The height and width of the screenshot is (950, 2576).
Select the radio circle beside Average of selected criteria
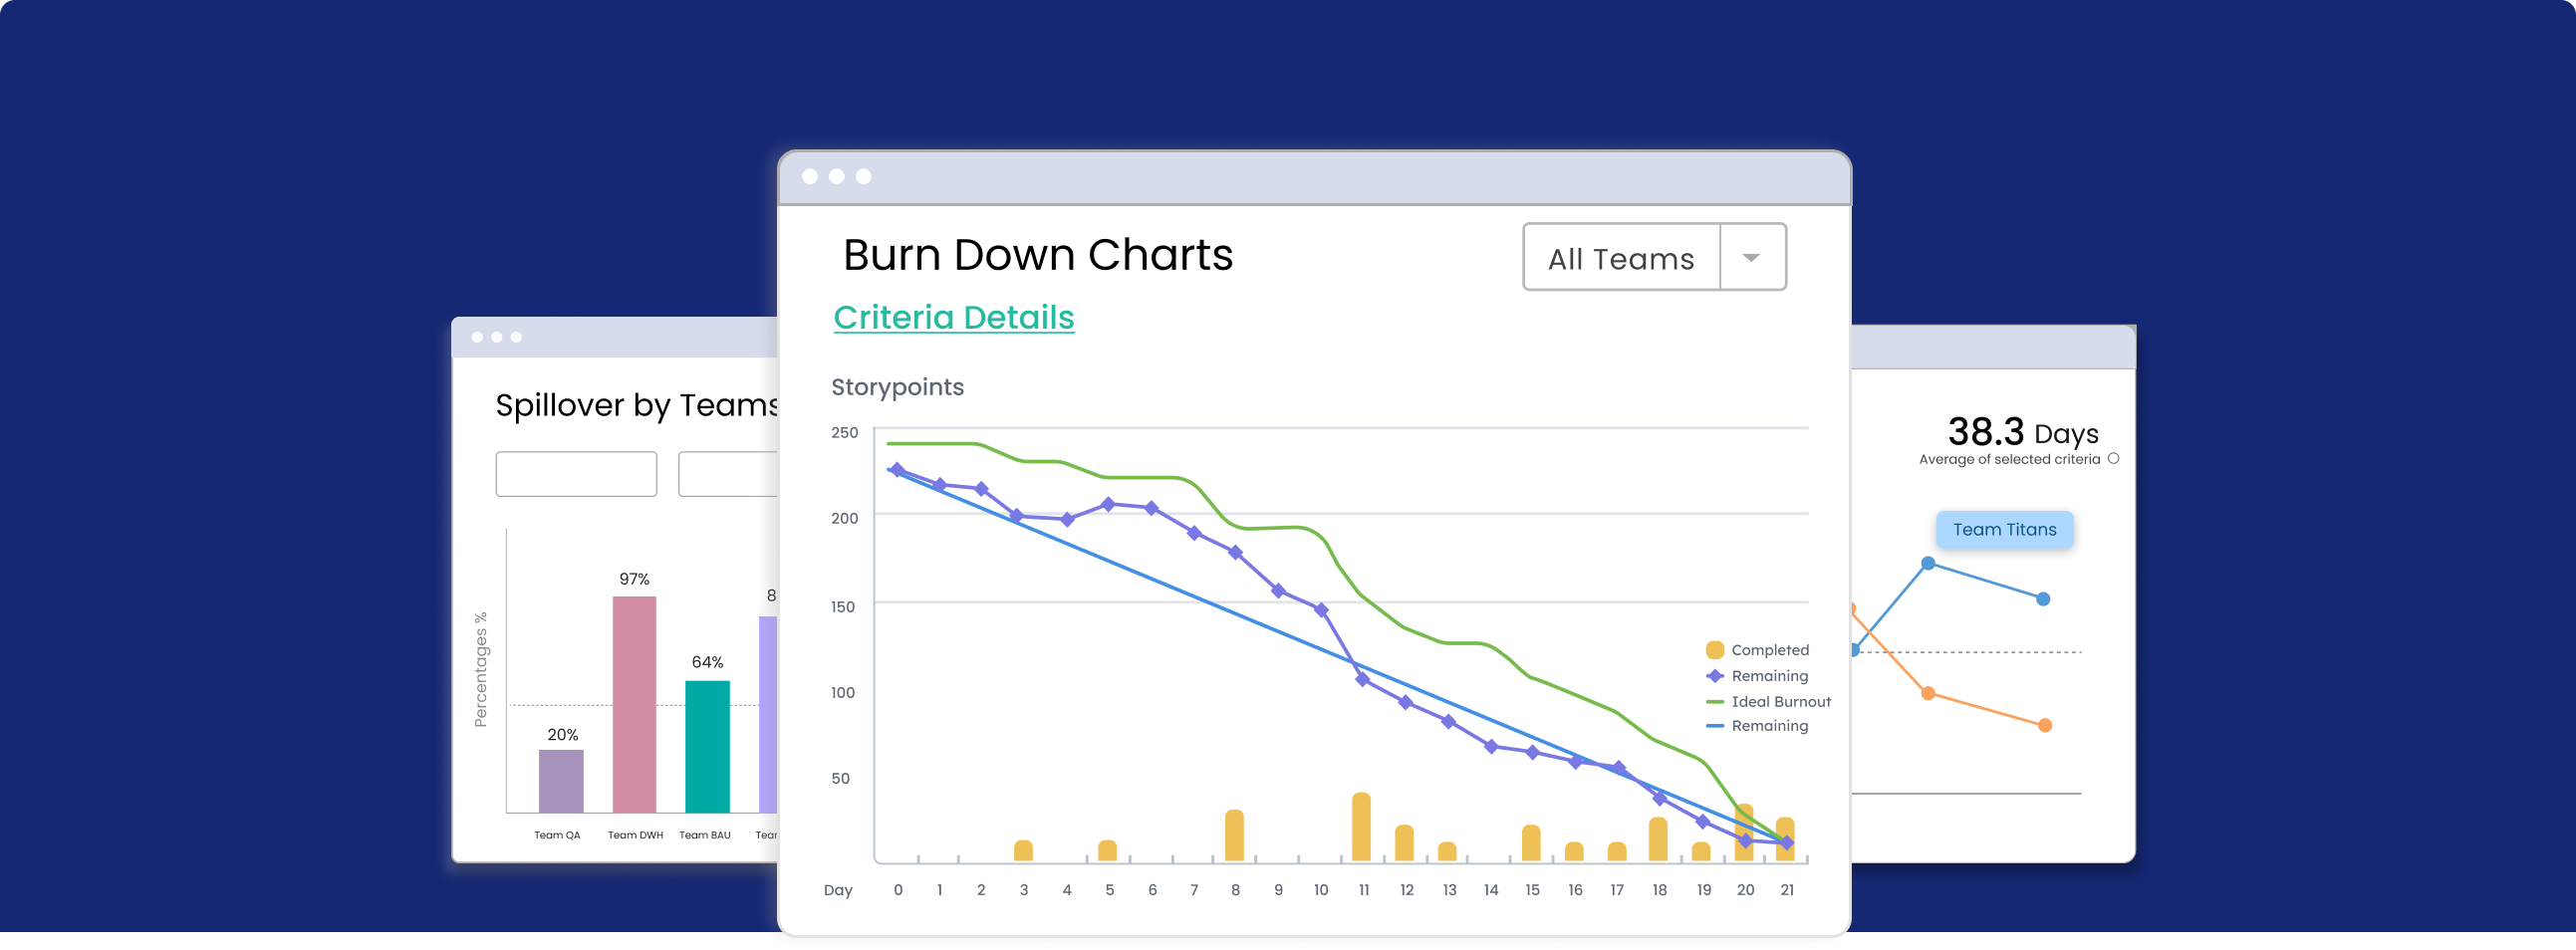click(2113, 459)
